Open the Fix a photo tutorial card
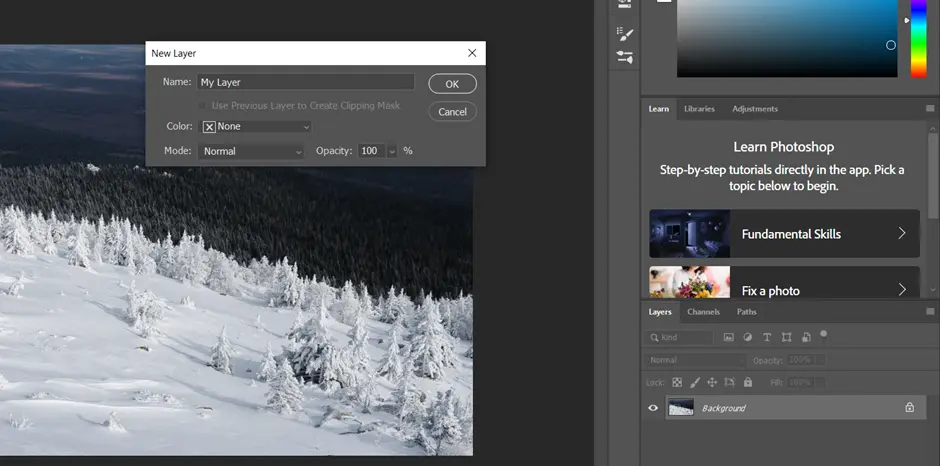The width and height of the screenshot is (940, 466). [x=784, y=282]
